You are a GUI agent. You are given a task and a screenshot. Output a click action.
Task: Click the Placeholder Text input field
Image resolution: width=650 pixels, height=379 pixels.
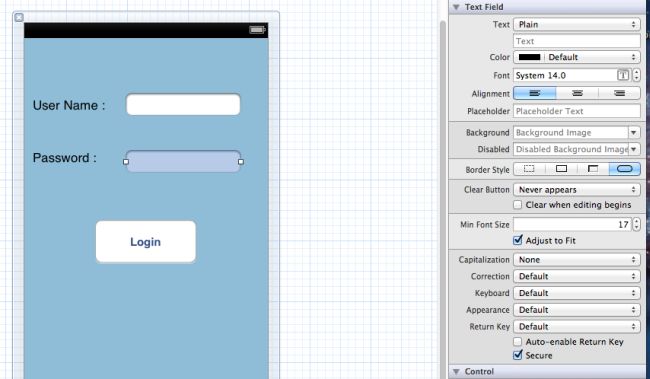tap(577, 111)
